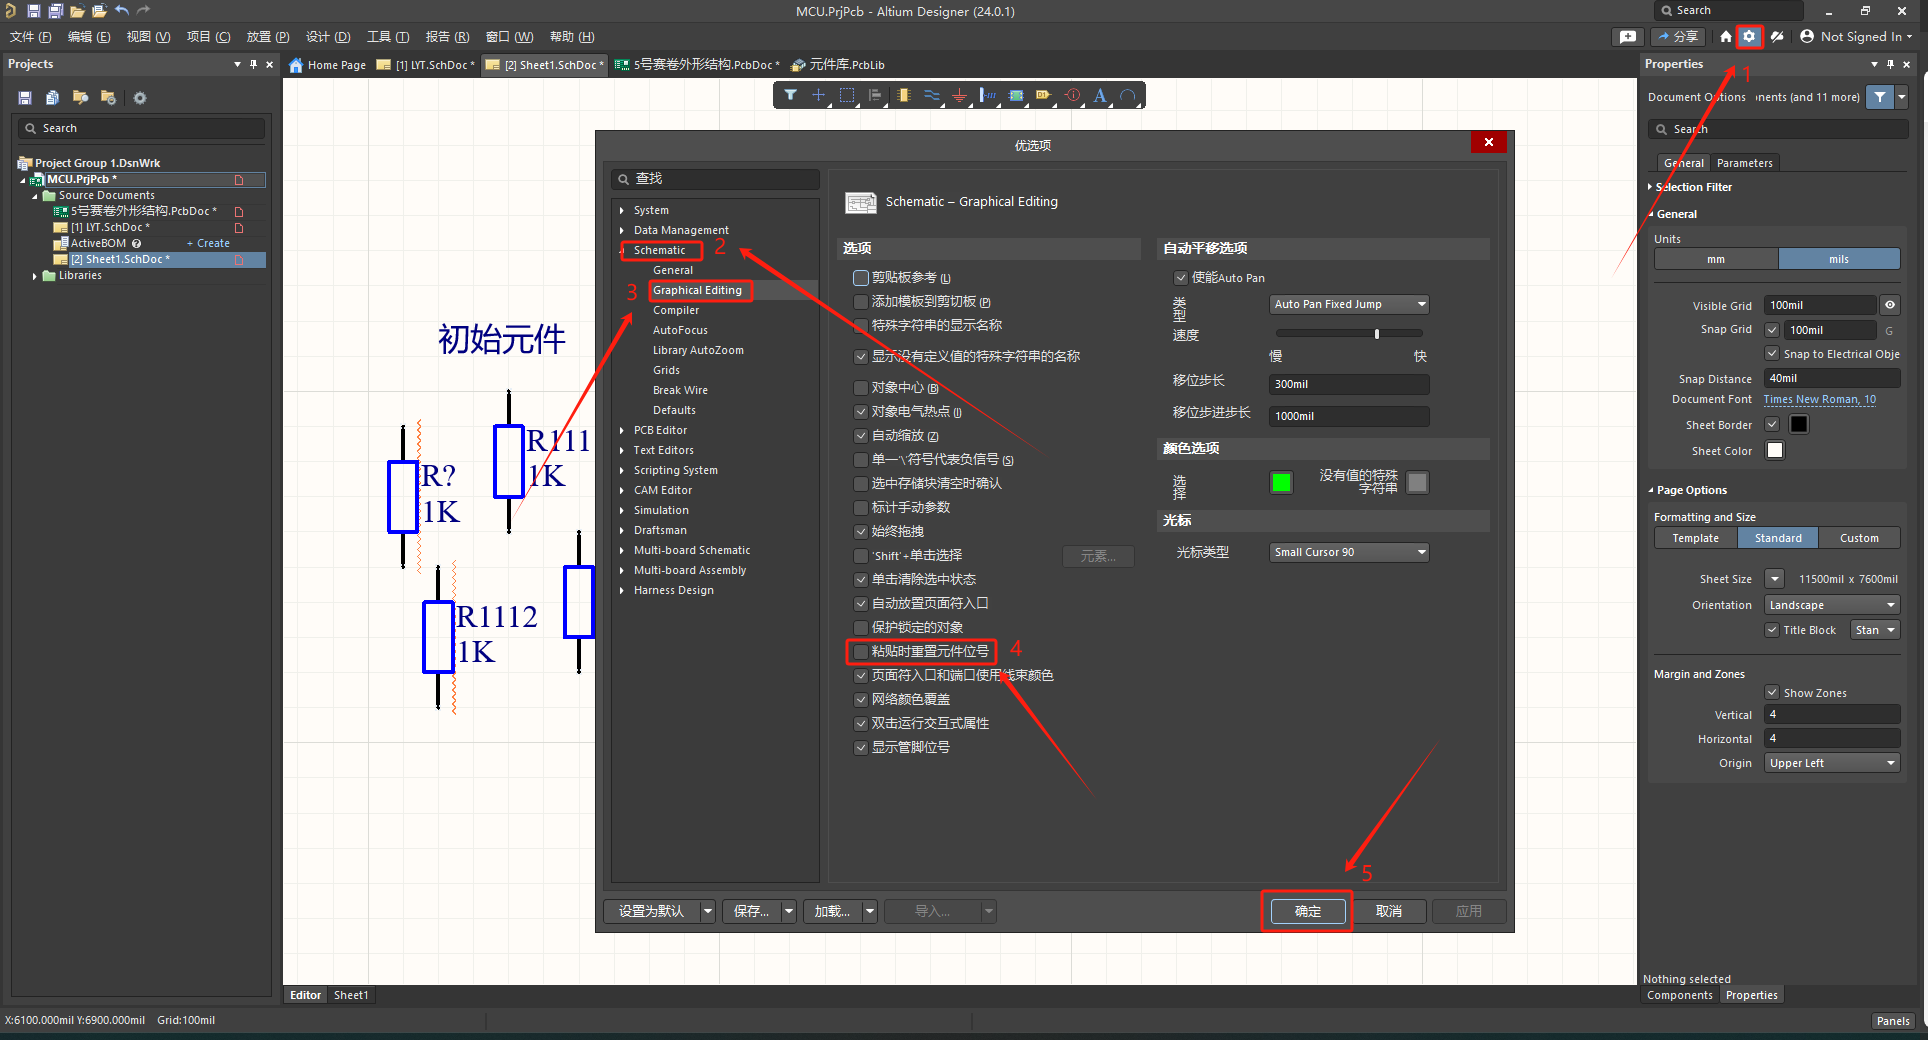Toggle 使能Auto Pan checkbox

1180,278
